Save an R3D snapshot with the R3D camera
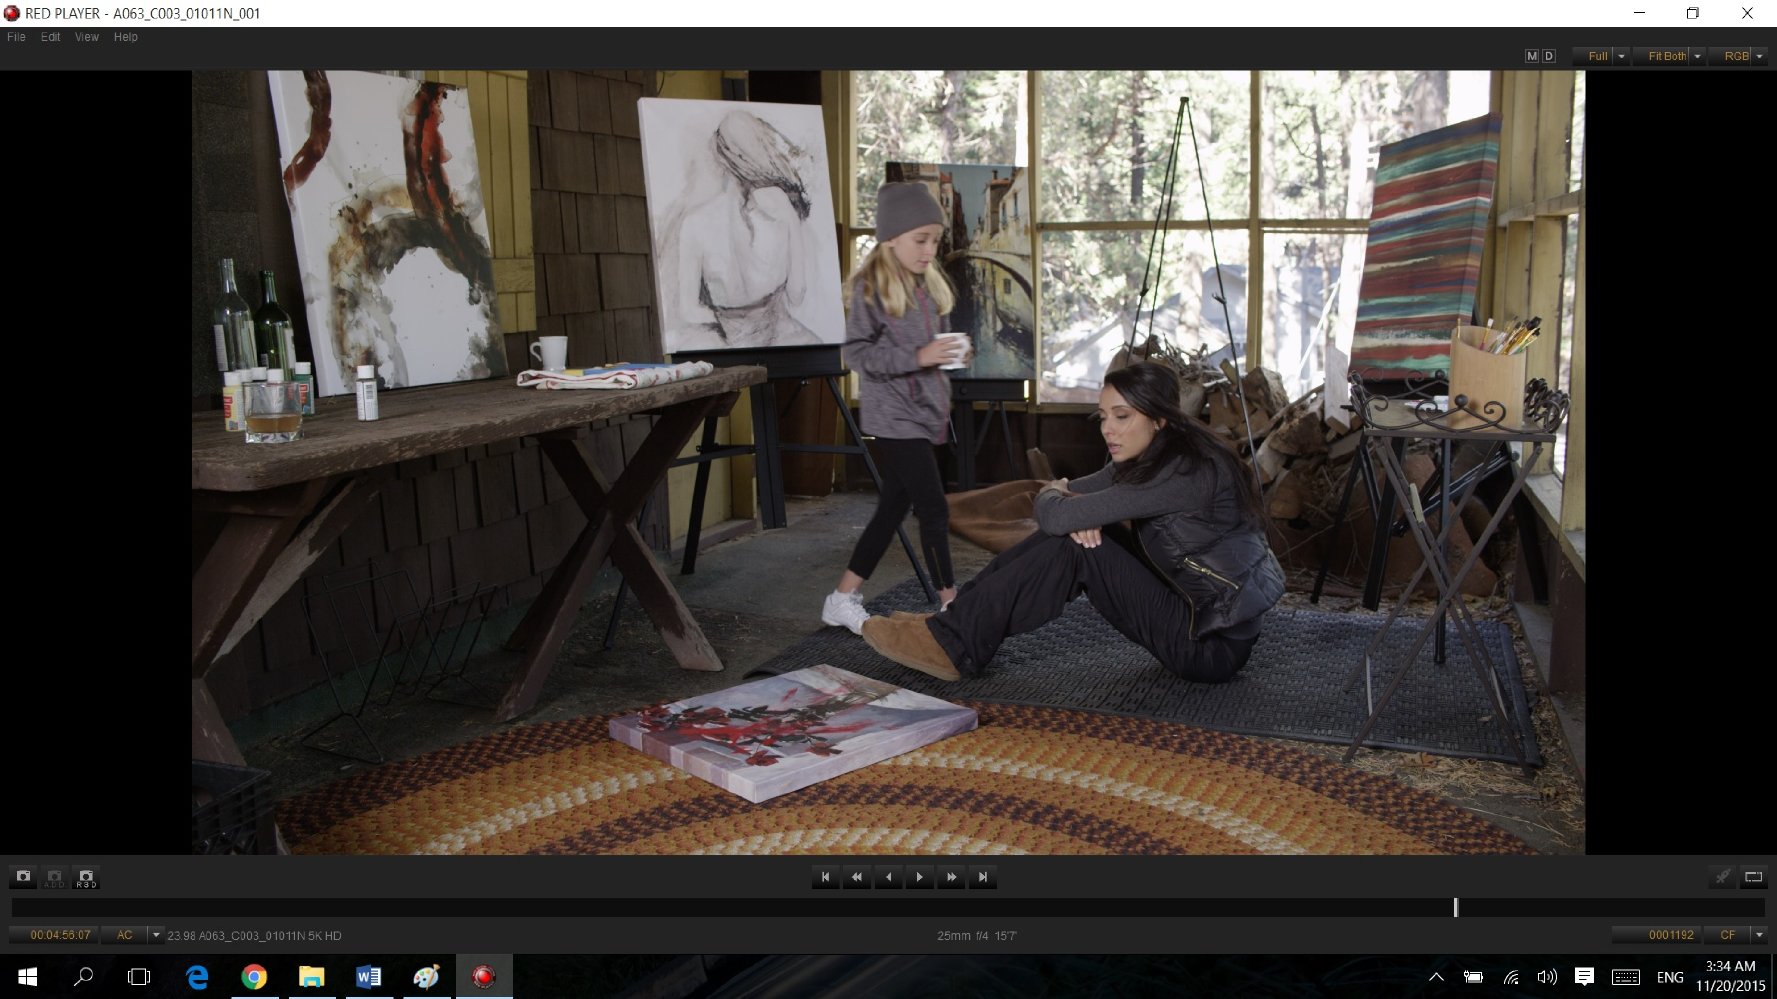 coord(86,877)
